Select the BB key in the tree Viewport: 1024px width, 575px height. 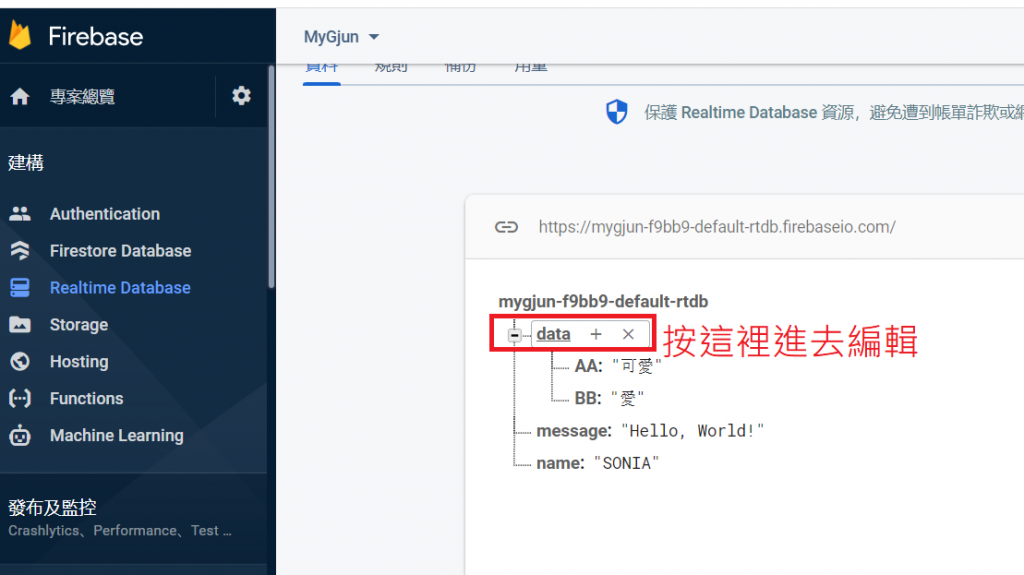point(588,398)
